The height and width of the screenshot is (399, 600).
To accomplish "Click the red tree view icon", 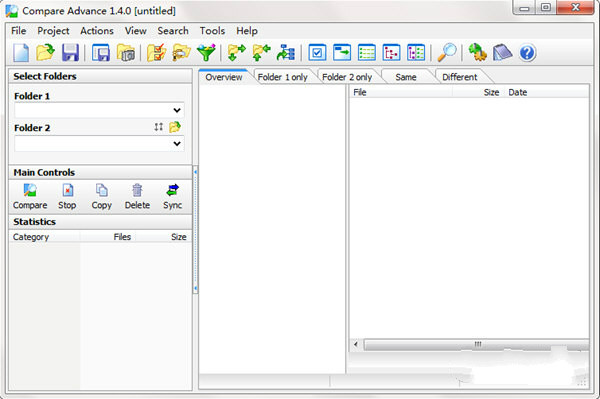I will [x=391, y=53].
